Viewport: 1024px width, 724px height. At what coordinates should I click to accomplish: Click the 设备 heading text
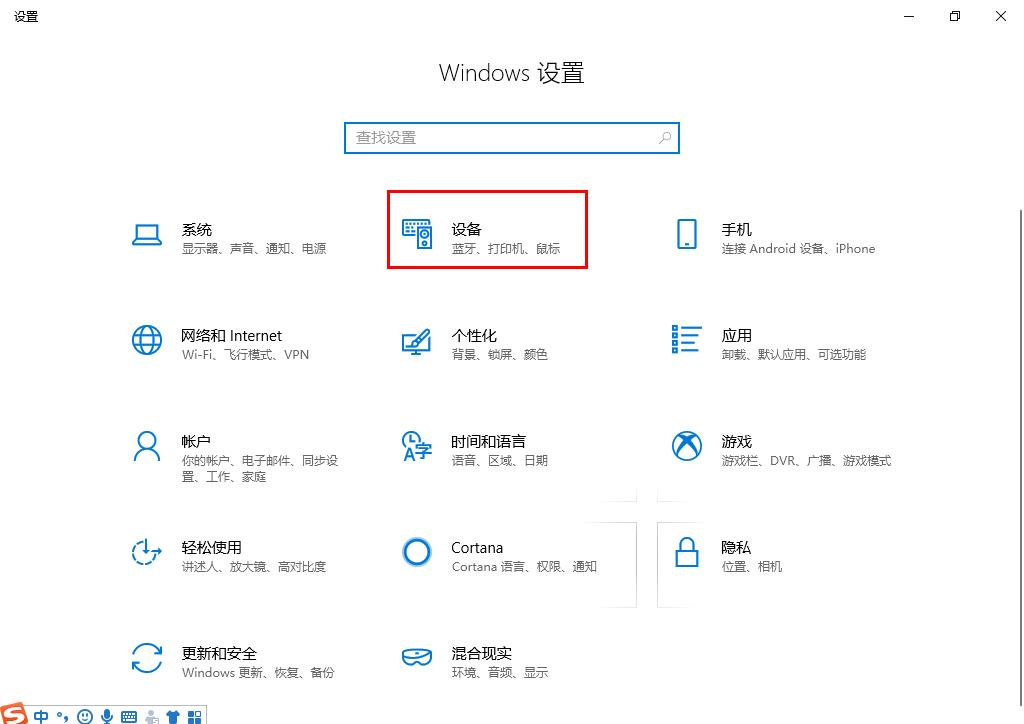[466, 230]
